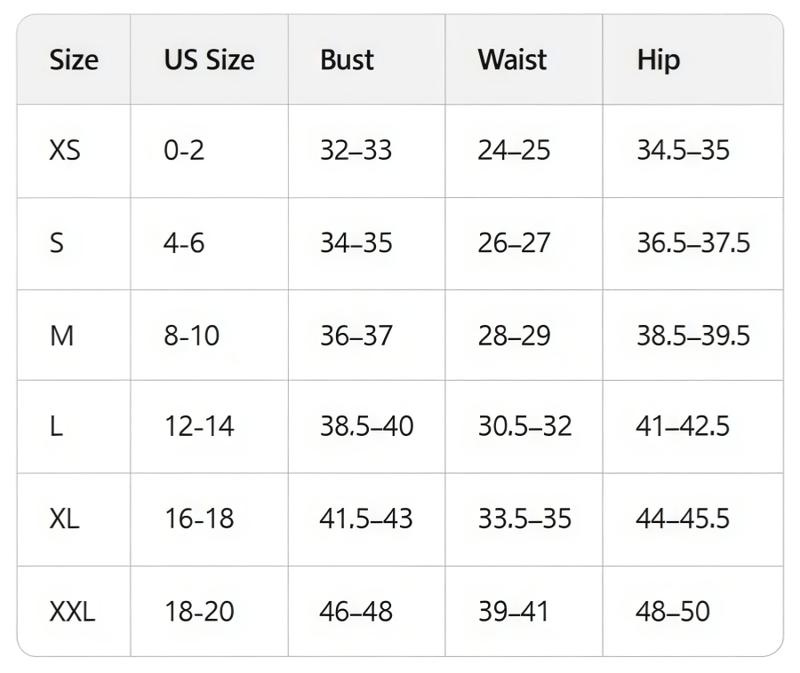Click the Size column header
Image resolution: width=800 pixels, height=673 pixels.
(74, 60)
